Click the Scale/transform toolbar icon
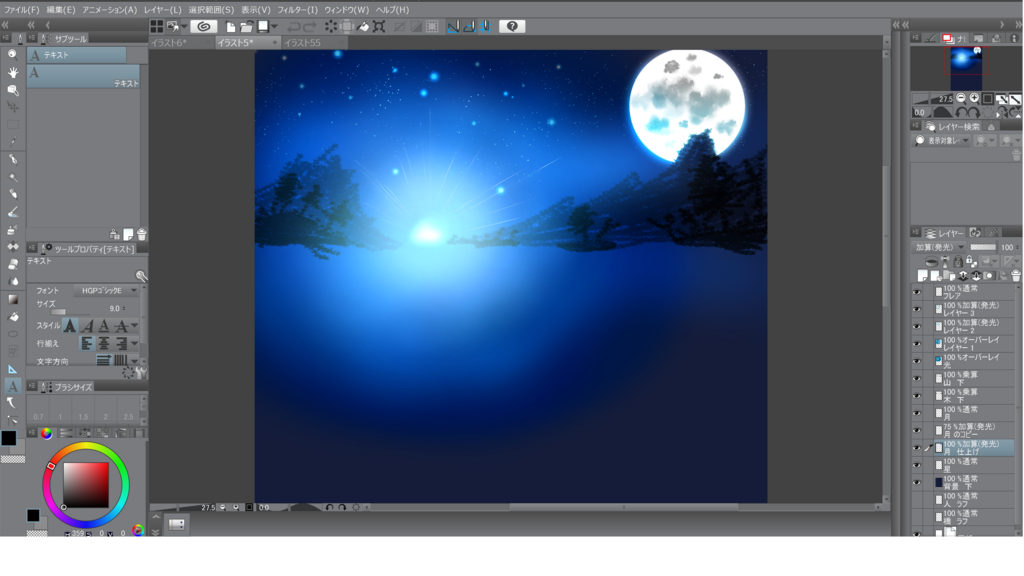This screenshot has height=576, width=1024. [x=379, y=27]
